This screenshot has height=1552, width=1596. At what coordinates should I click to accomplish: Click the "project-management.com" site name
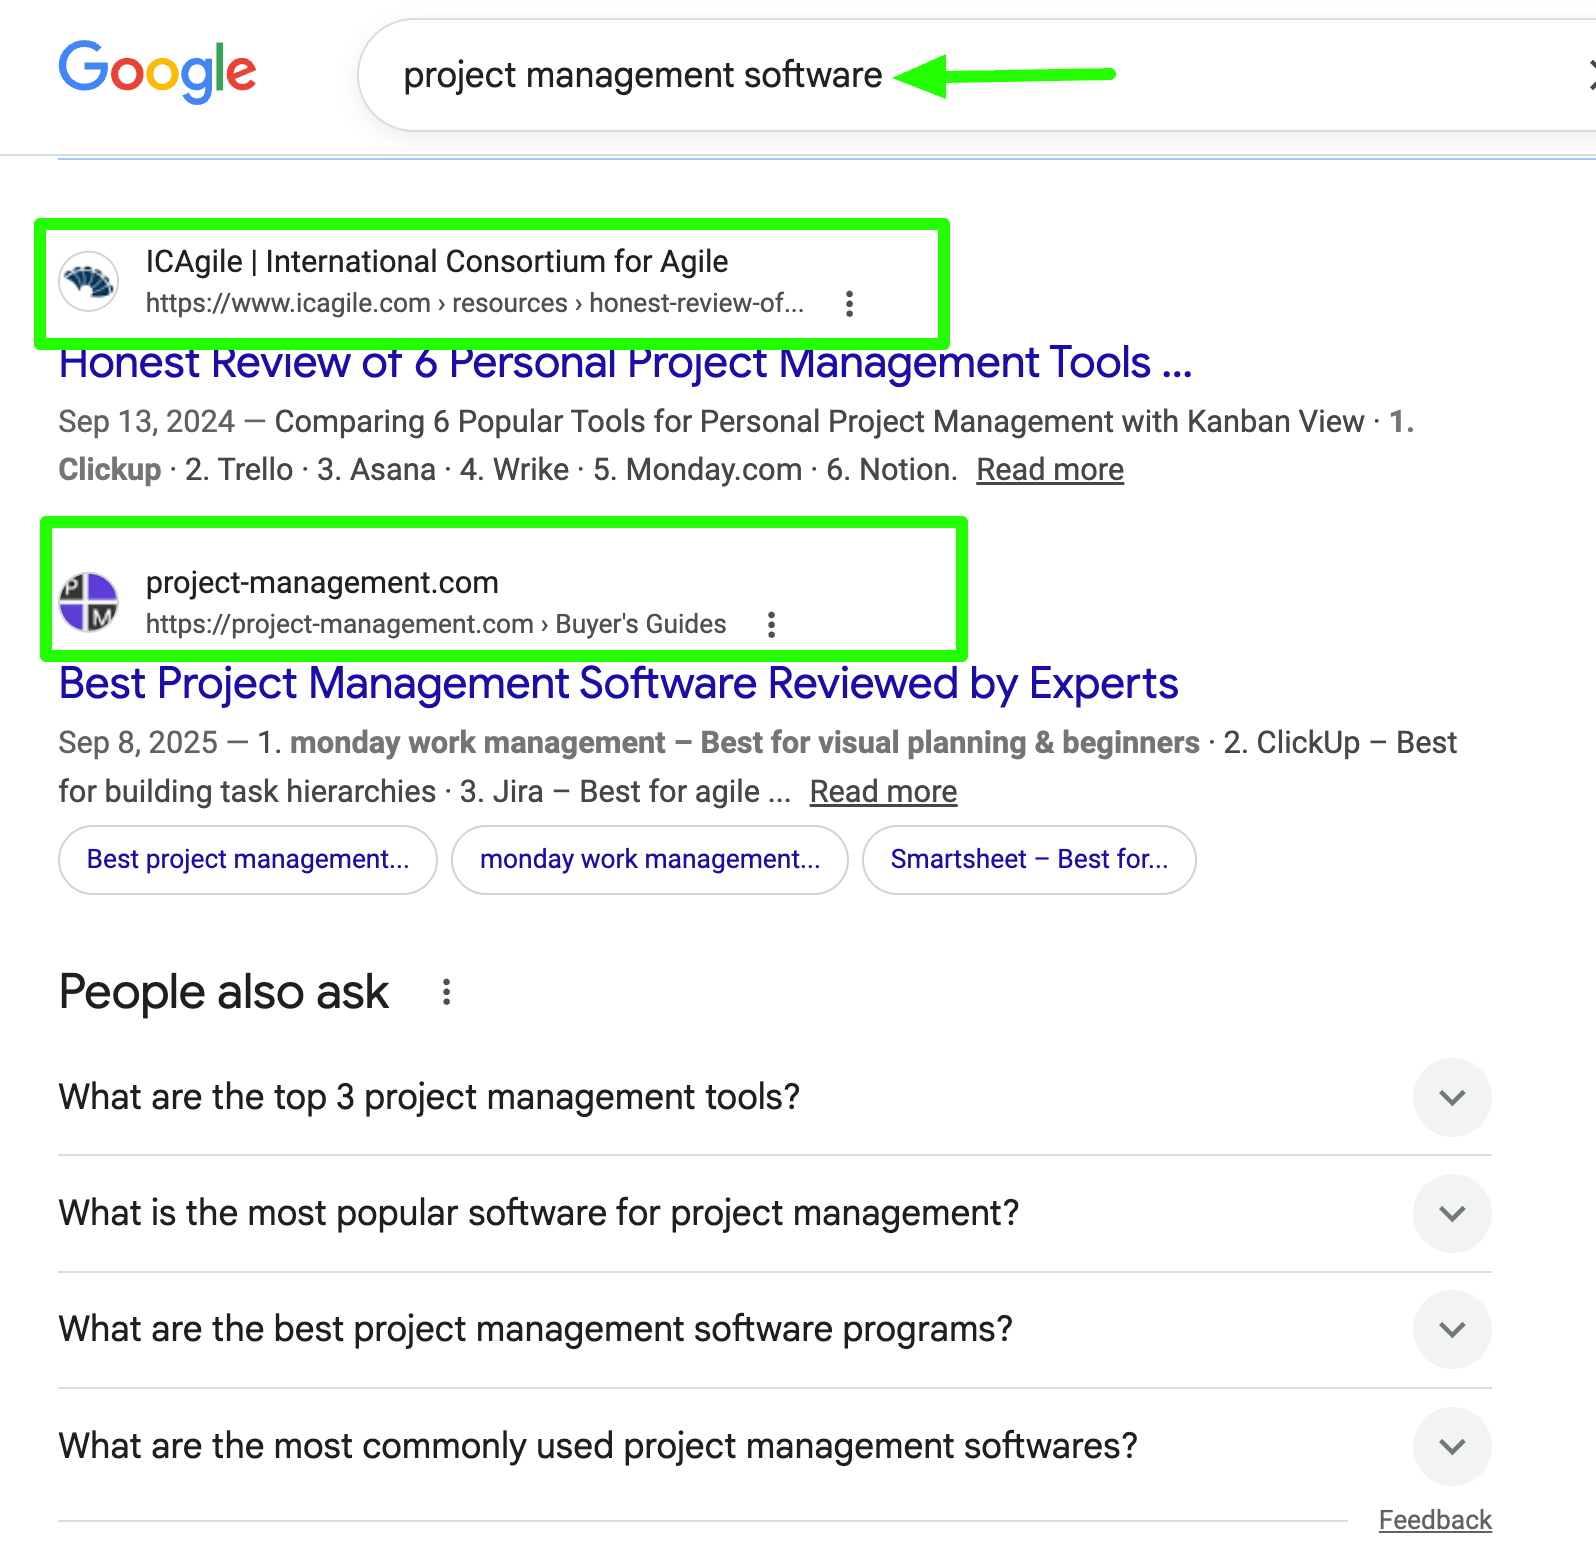click(322, 582)
